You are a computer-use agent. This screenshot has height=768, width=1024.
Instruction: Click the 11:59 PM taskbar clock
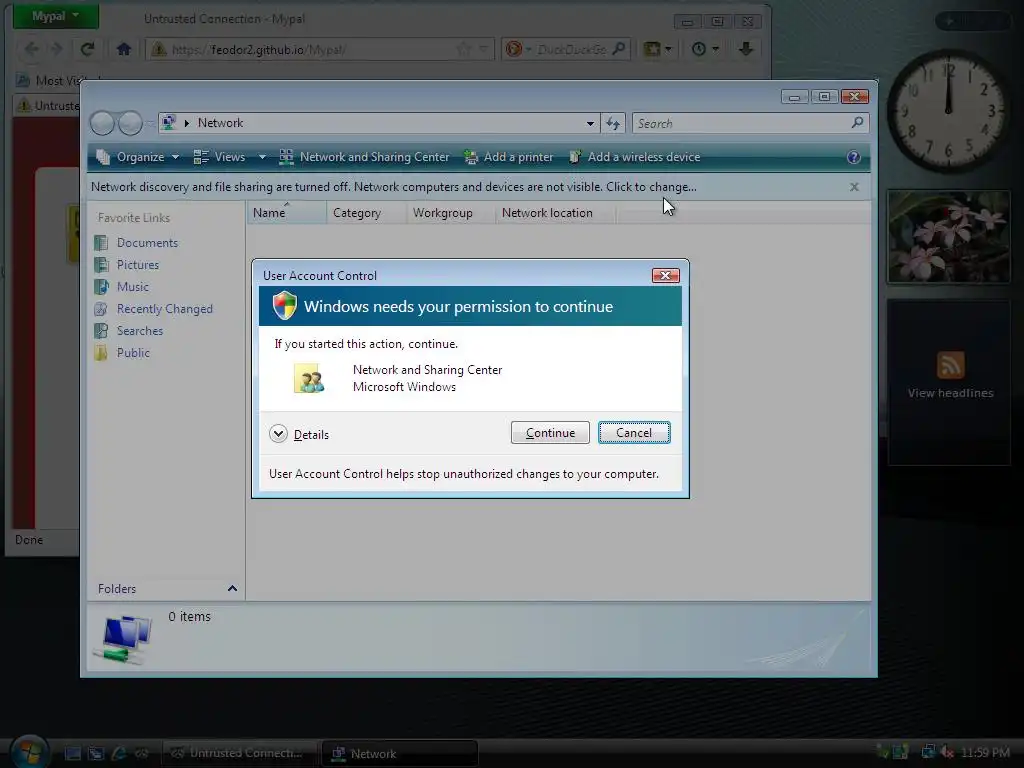click(x=985, y=753)
